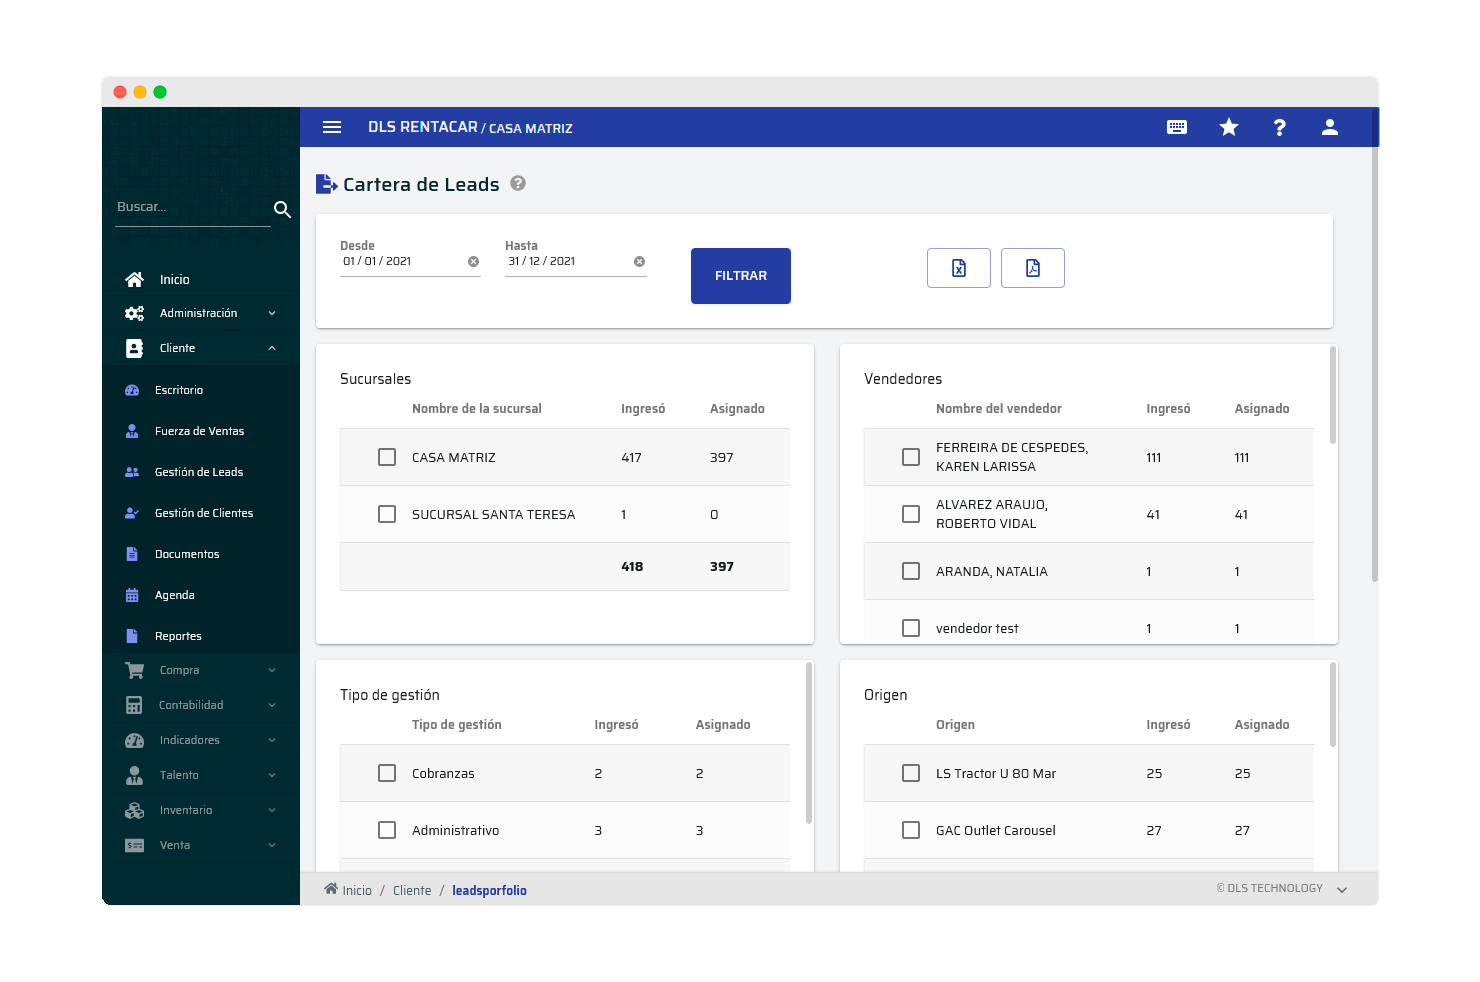
Task: Select ALVAREZ ARAUJO vendor checkbox
Action: (911, 514)
